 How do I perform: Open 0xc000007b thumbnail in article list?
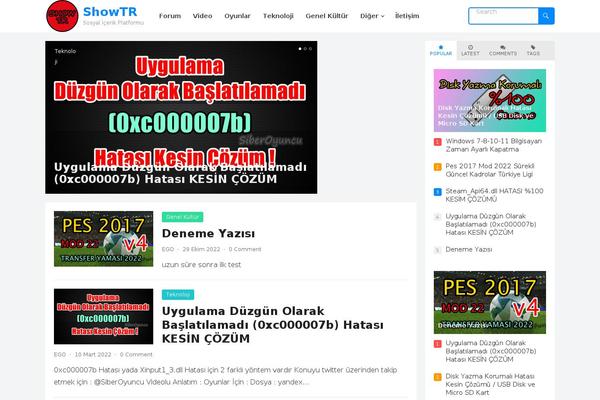[103, 316]
